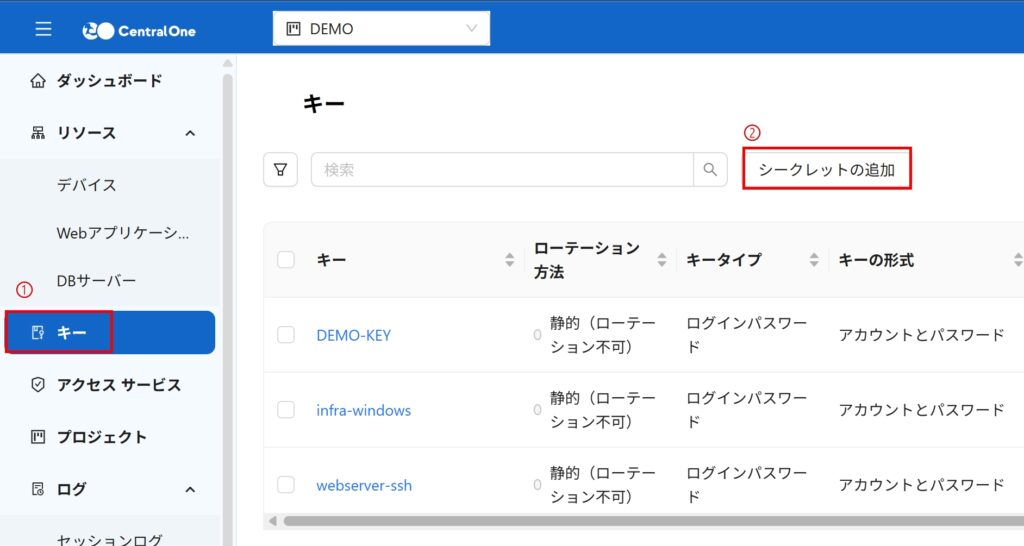Screen dimensions: 1024x546
Task: Check the DEMO-KEY row checkbox
Action: (x=286, y=335)
